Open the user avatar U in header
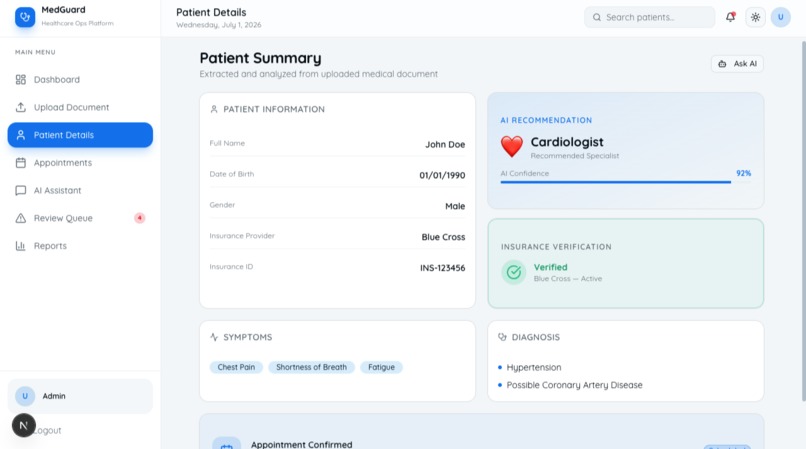 [x=780, y=17]
